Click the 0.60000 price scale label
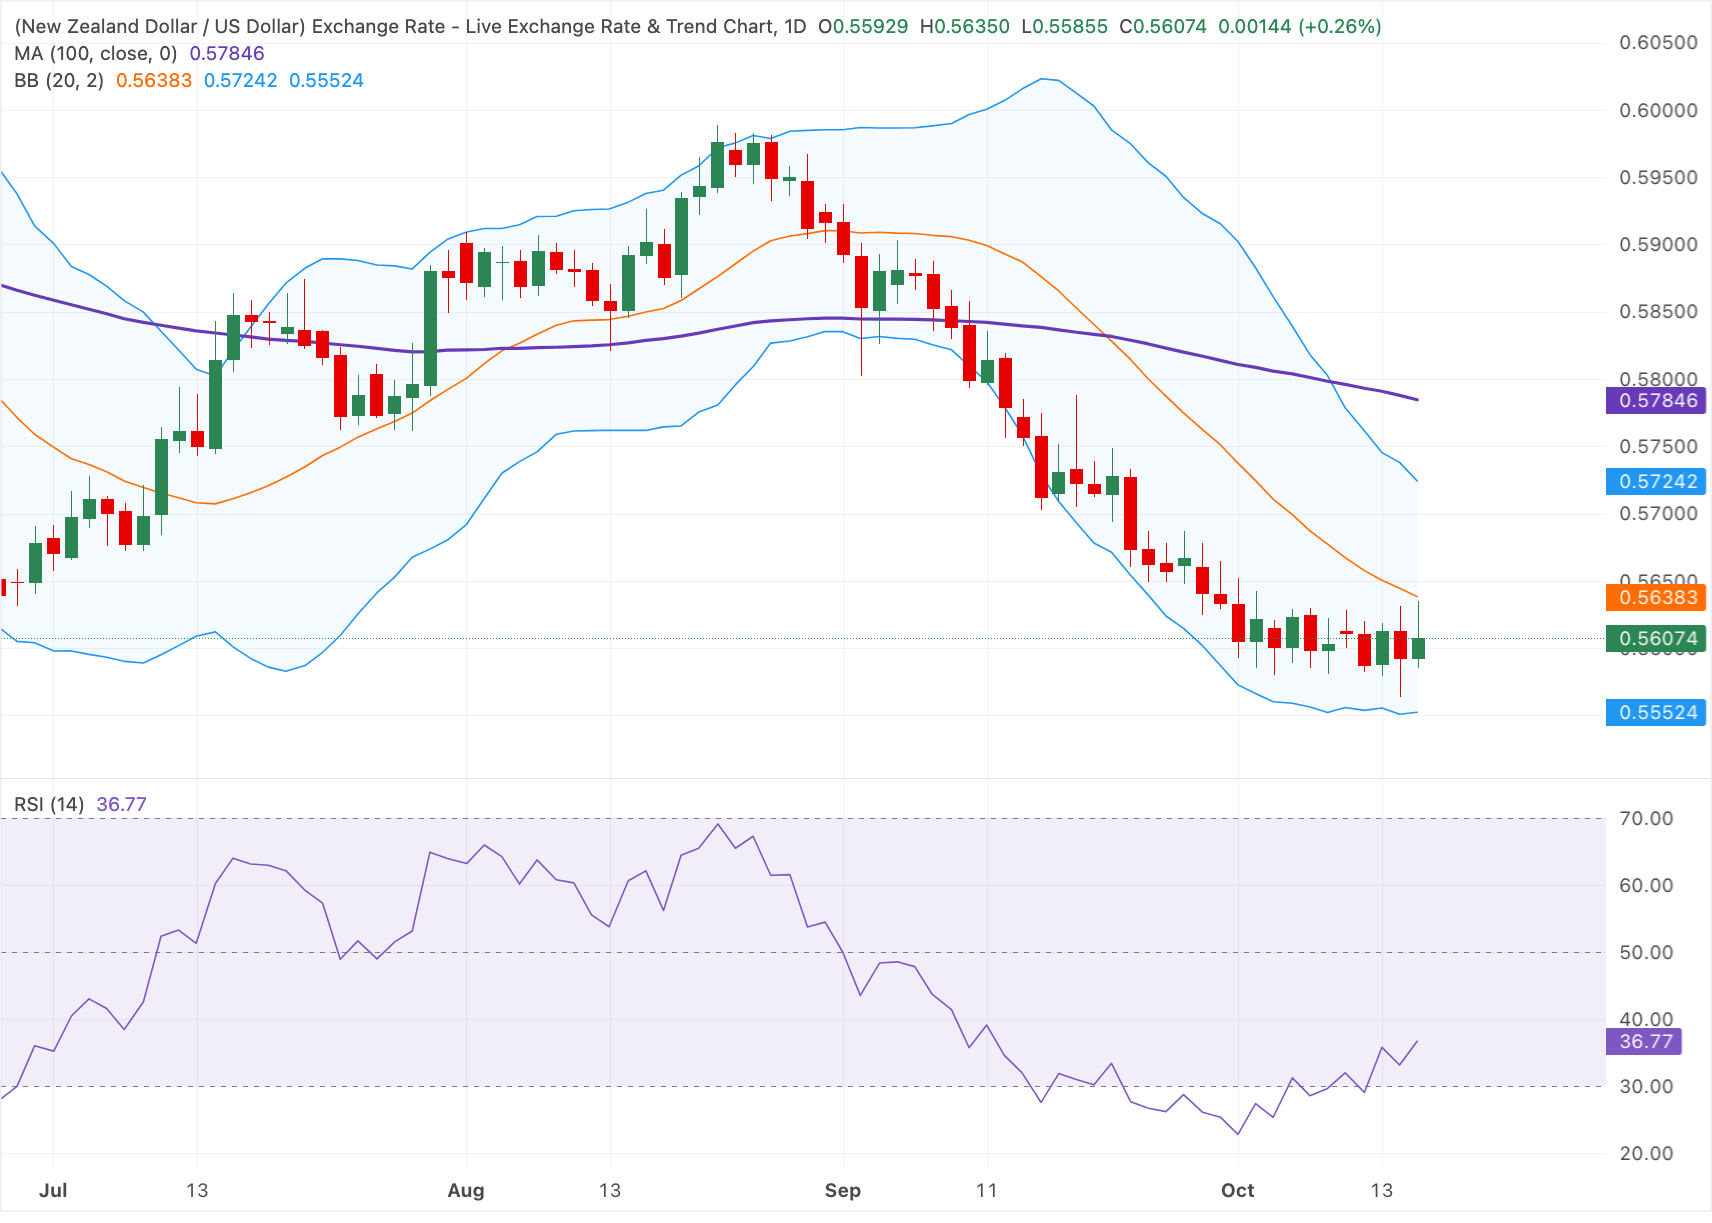The image size is (1712, 1223). coord(1658,111)
